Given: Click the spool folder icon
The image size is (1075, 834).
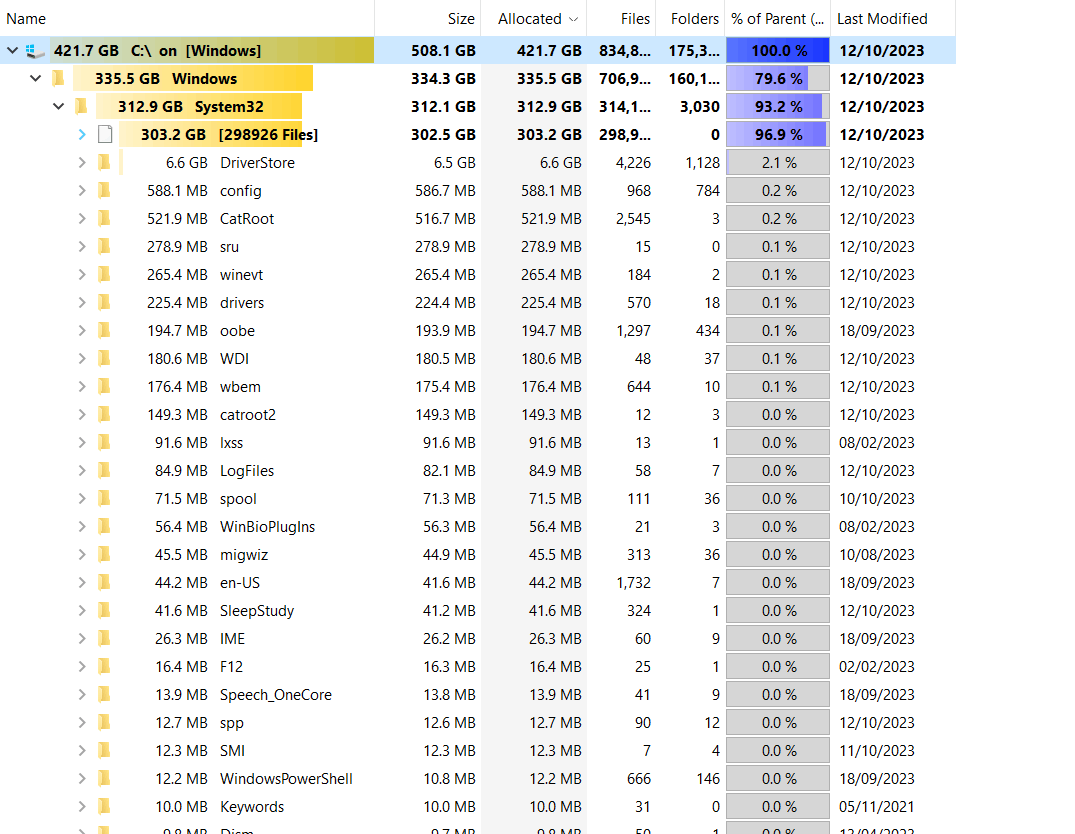Looking at the screenshot, I should point(104,499).
